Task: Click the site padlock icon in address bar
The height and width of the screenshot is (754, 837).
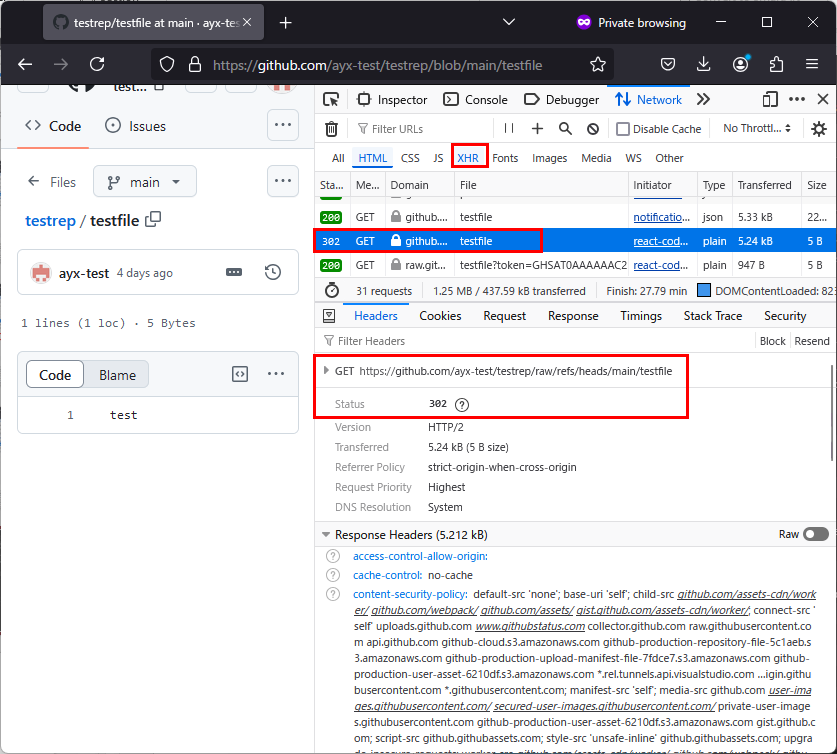Action: pyautogui.click(x=195, y=65)
